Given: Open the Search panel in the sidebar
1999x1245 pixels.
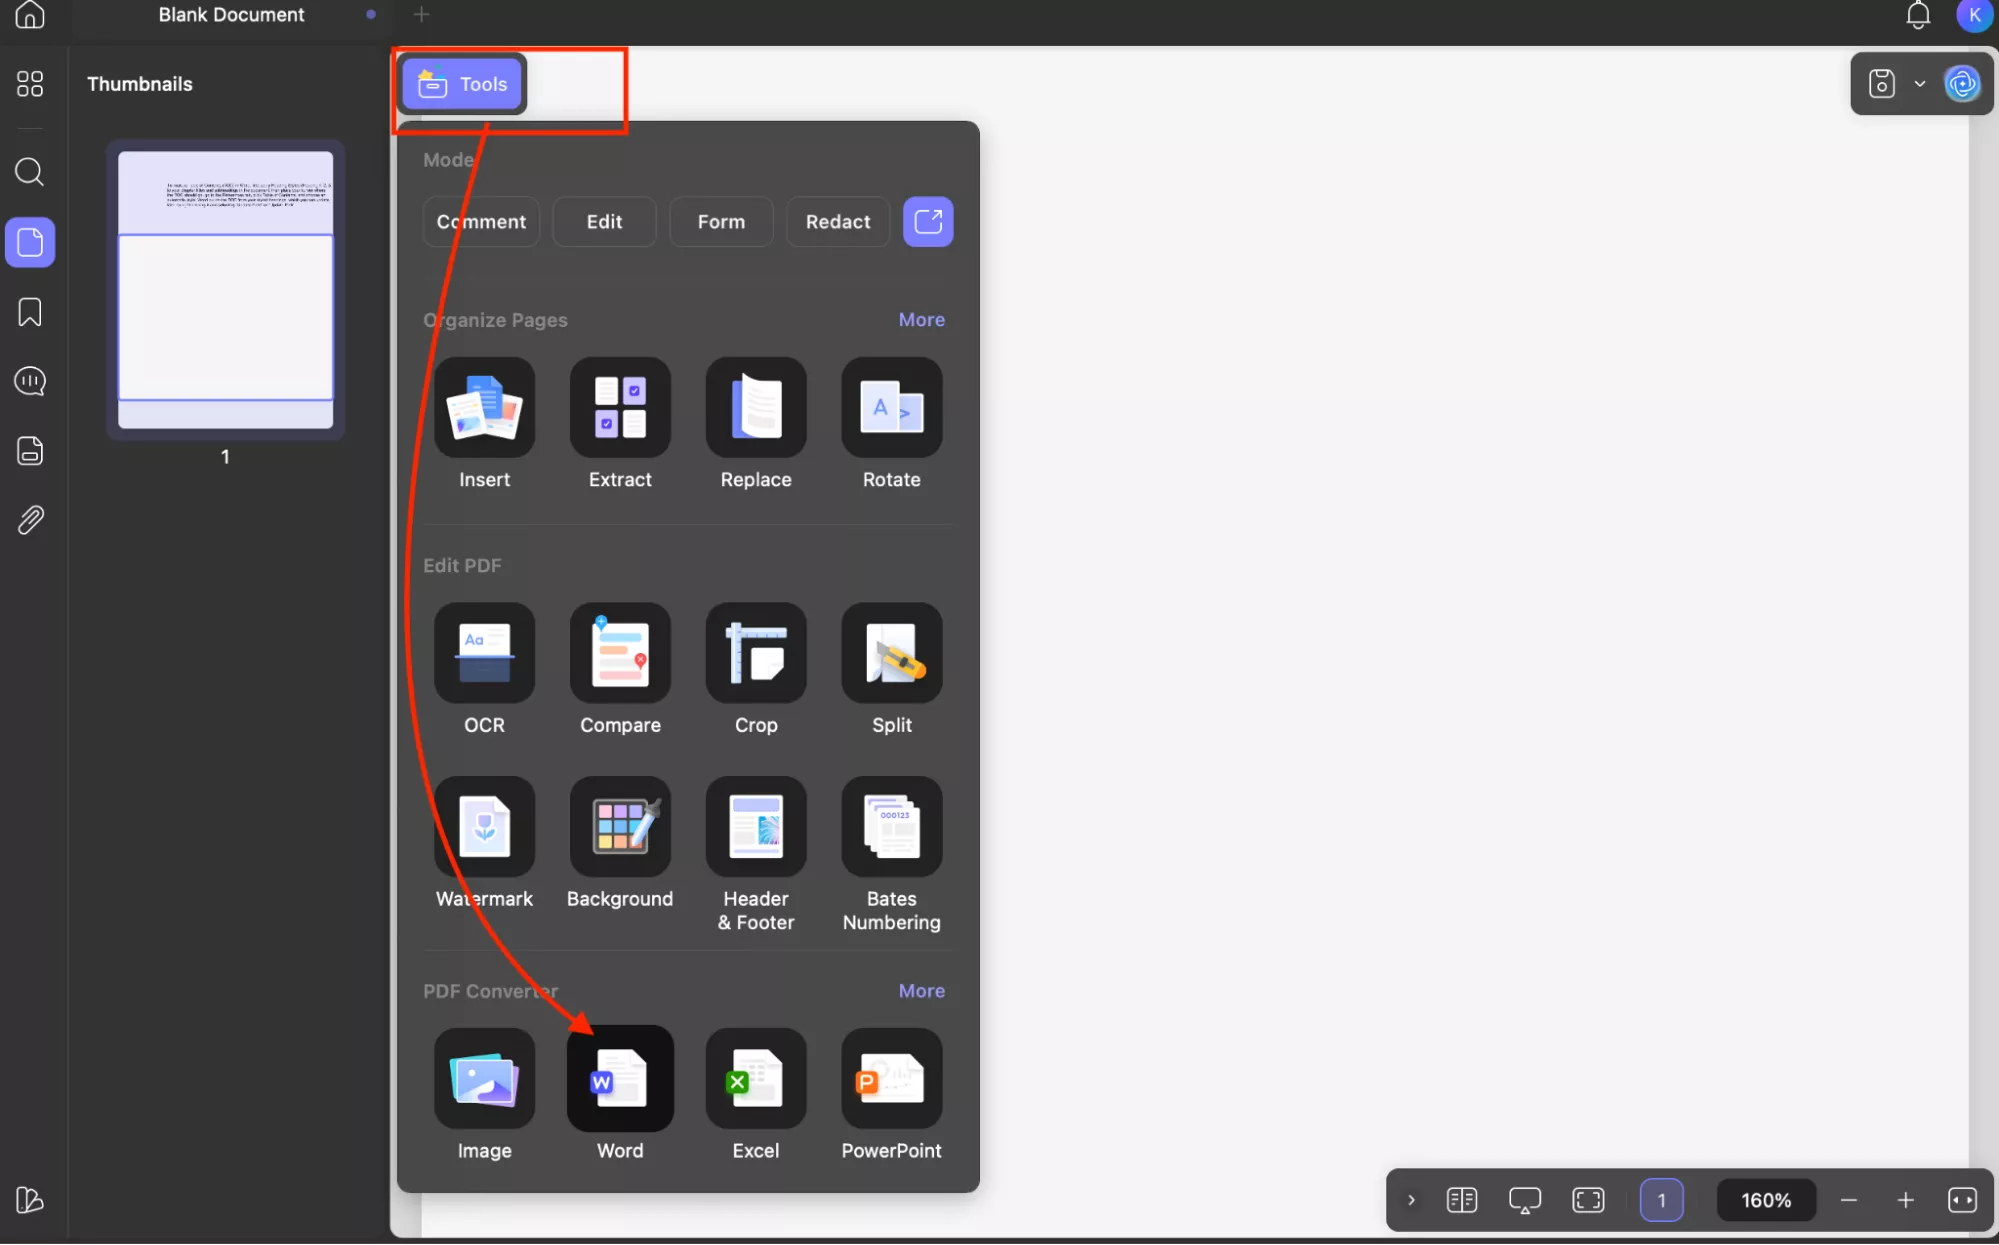Looking at the screenshot, I should tap(29, 172).
